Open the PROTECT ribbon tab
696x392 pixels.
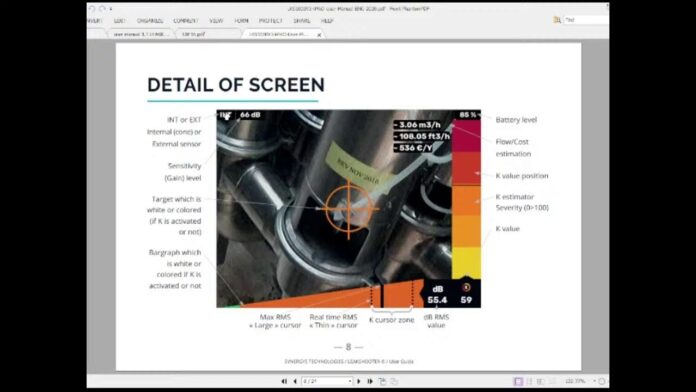pyautogui.click(x=271, y=21)
